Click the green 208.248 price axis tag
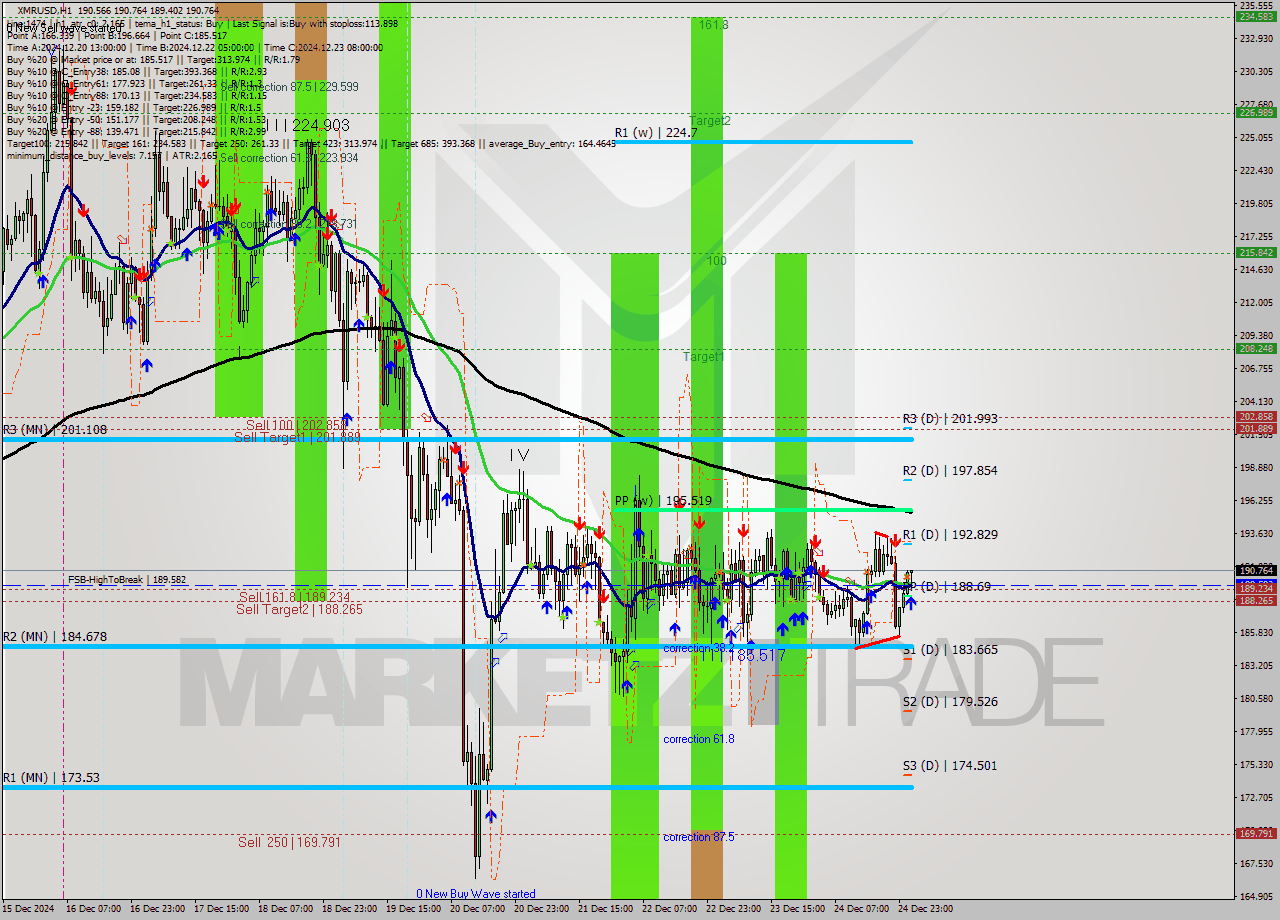Image resolution: width=1280 pixels, height=920 pixels. (x=1257, y=349)
